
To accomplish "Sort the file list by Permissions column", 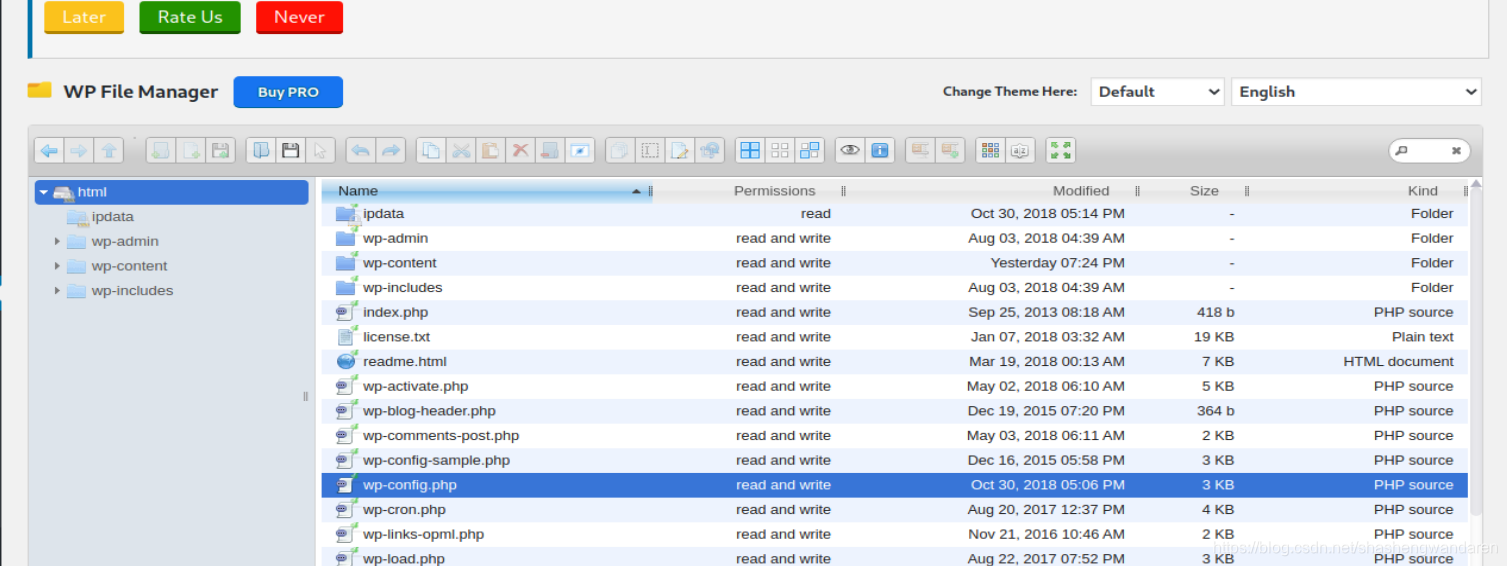I will pos(774,191).
